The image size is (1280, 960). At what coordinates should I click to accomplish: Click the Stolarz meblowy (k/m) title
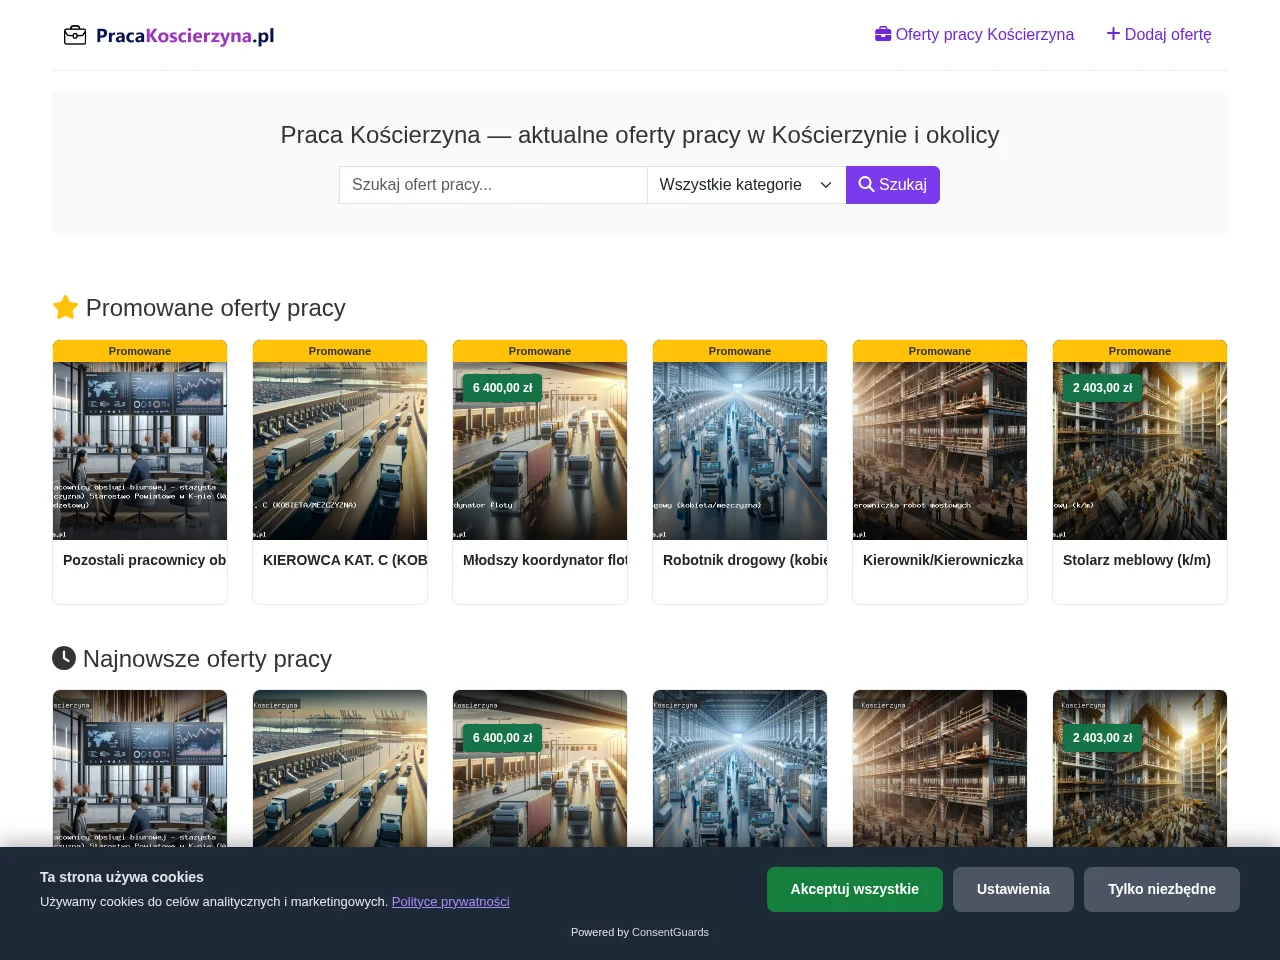[x=1137, y=560]
